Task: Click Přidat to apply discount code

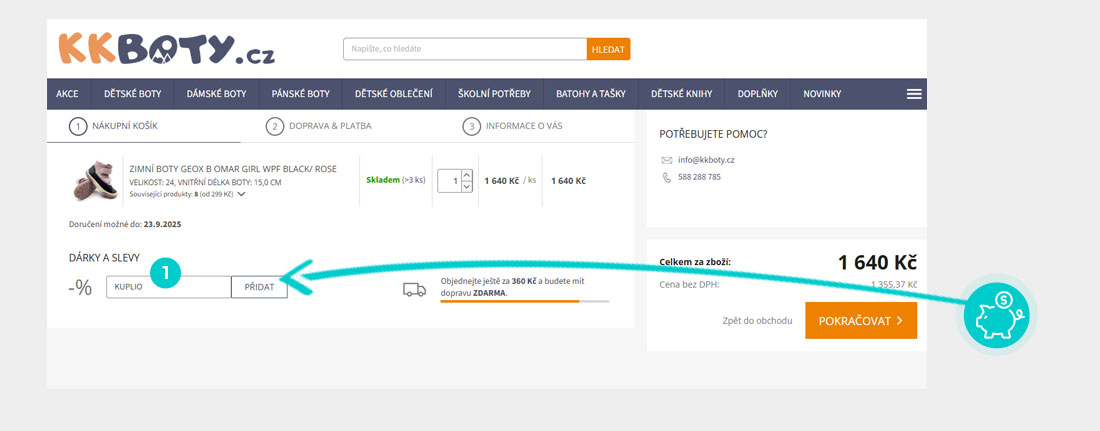Action: pyautogui.click(x=259, y=287)
